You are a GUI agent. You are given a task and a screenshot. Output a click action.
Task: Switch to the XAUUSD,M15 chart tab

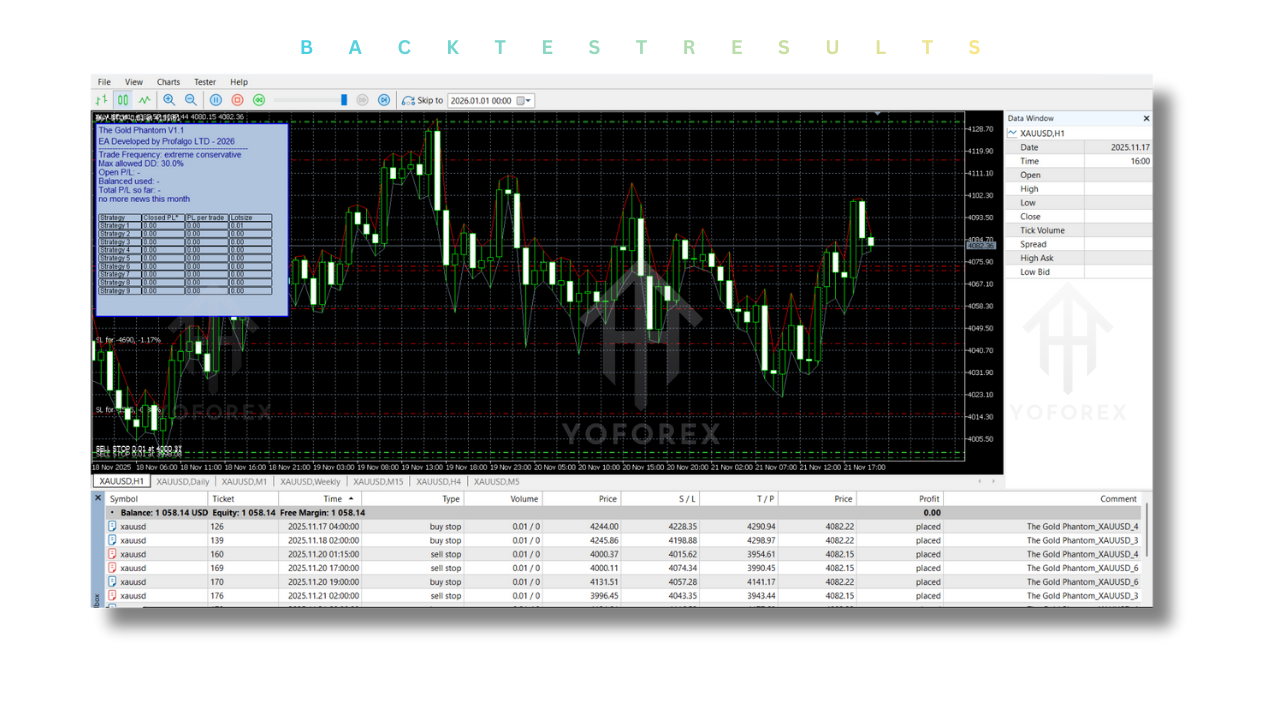[378, 482]
